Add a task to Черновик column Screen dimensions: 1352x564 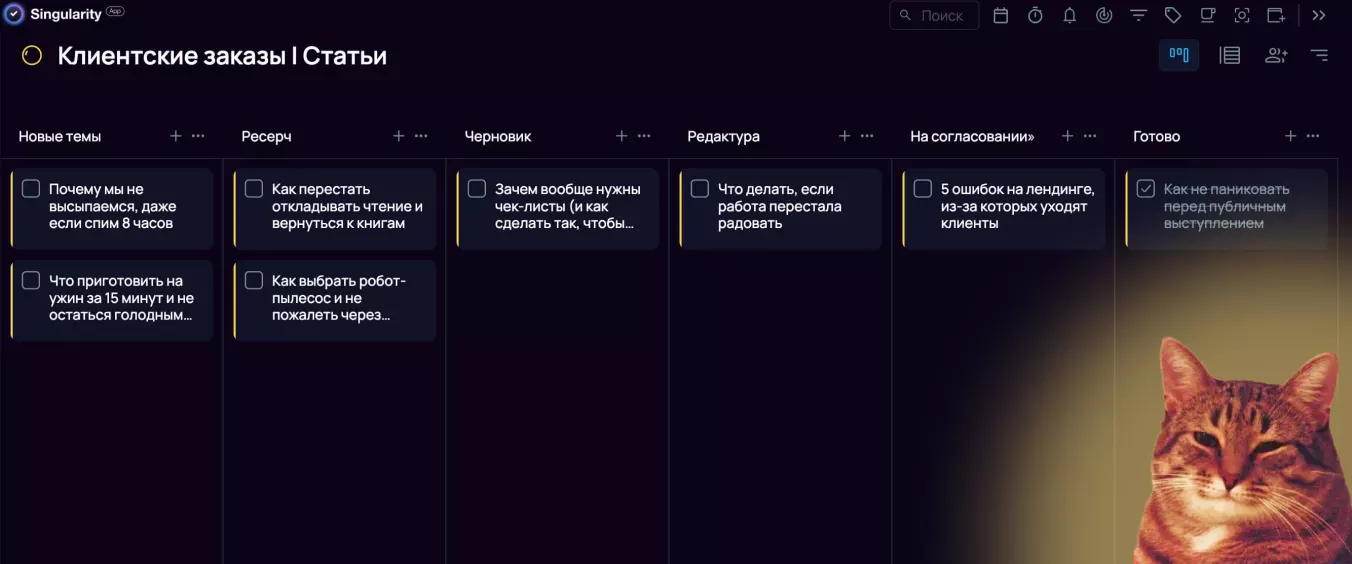click(x=622, y=136)
